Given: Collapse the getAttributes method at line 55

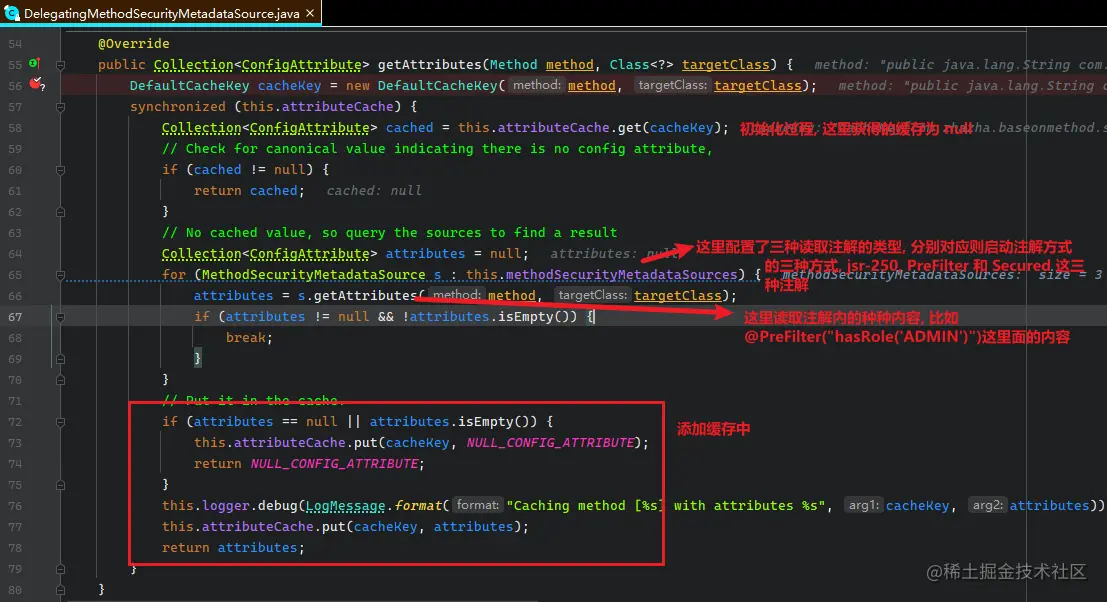Looking at the screenshot, I should pos(60,65).
